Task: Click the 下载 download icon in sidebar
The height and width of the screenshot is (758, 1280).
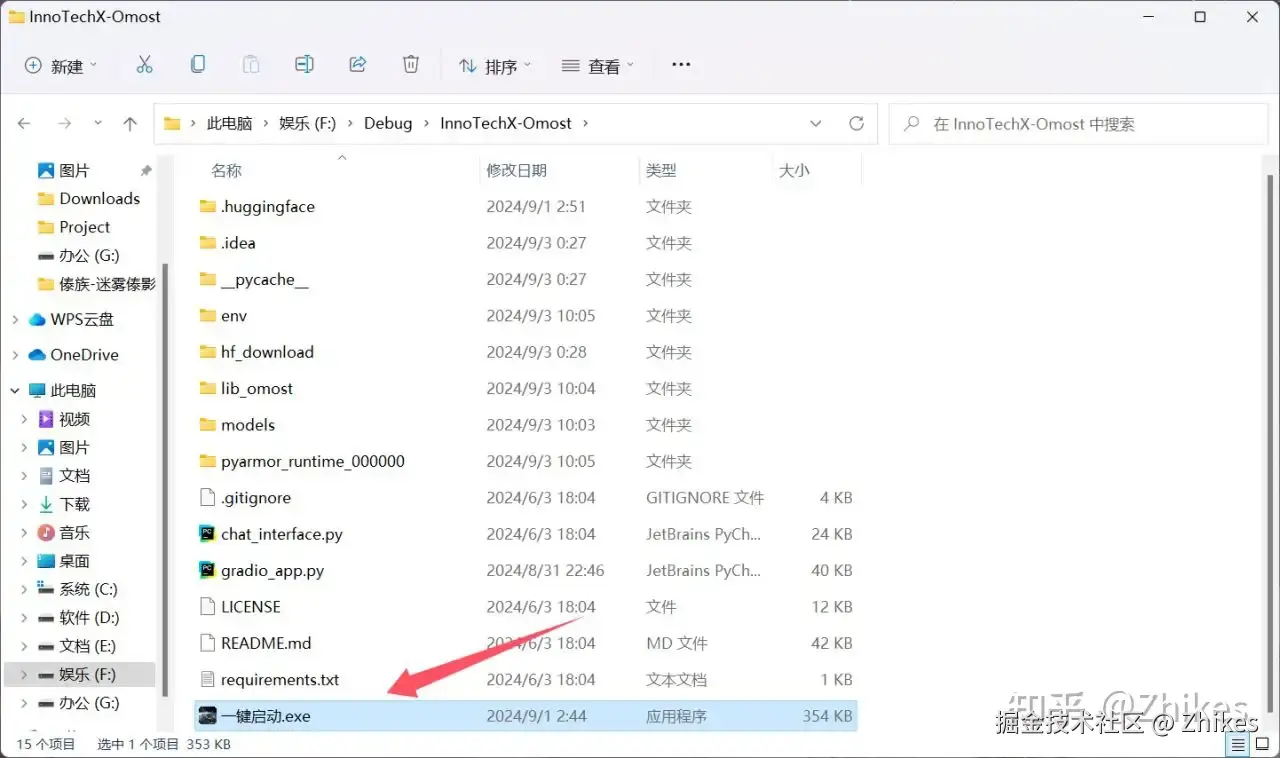Action: 46,504
